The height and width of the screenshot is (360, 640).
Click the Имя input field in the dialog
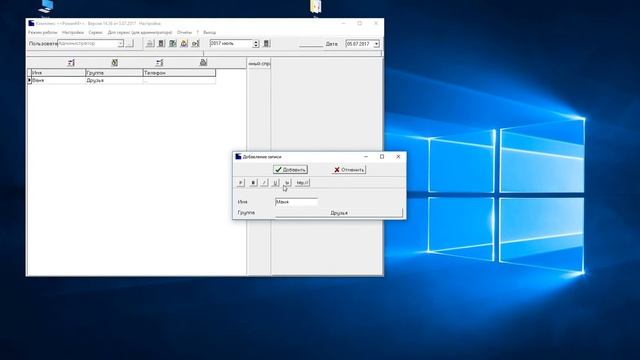click(296, 202)
